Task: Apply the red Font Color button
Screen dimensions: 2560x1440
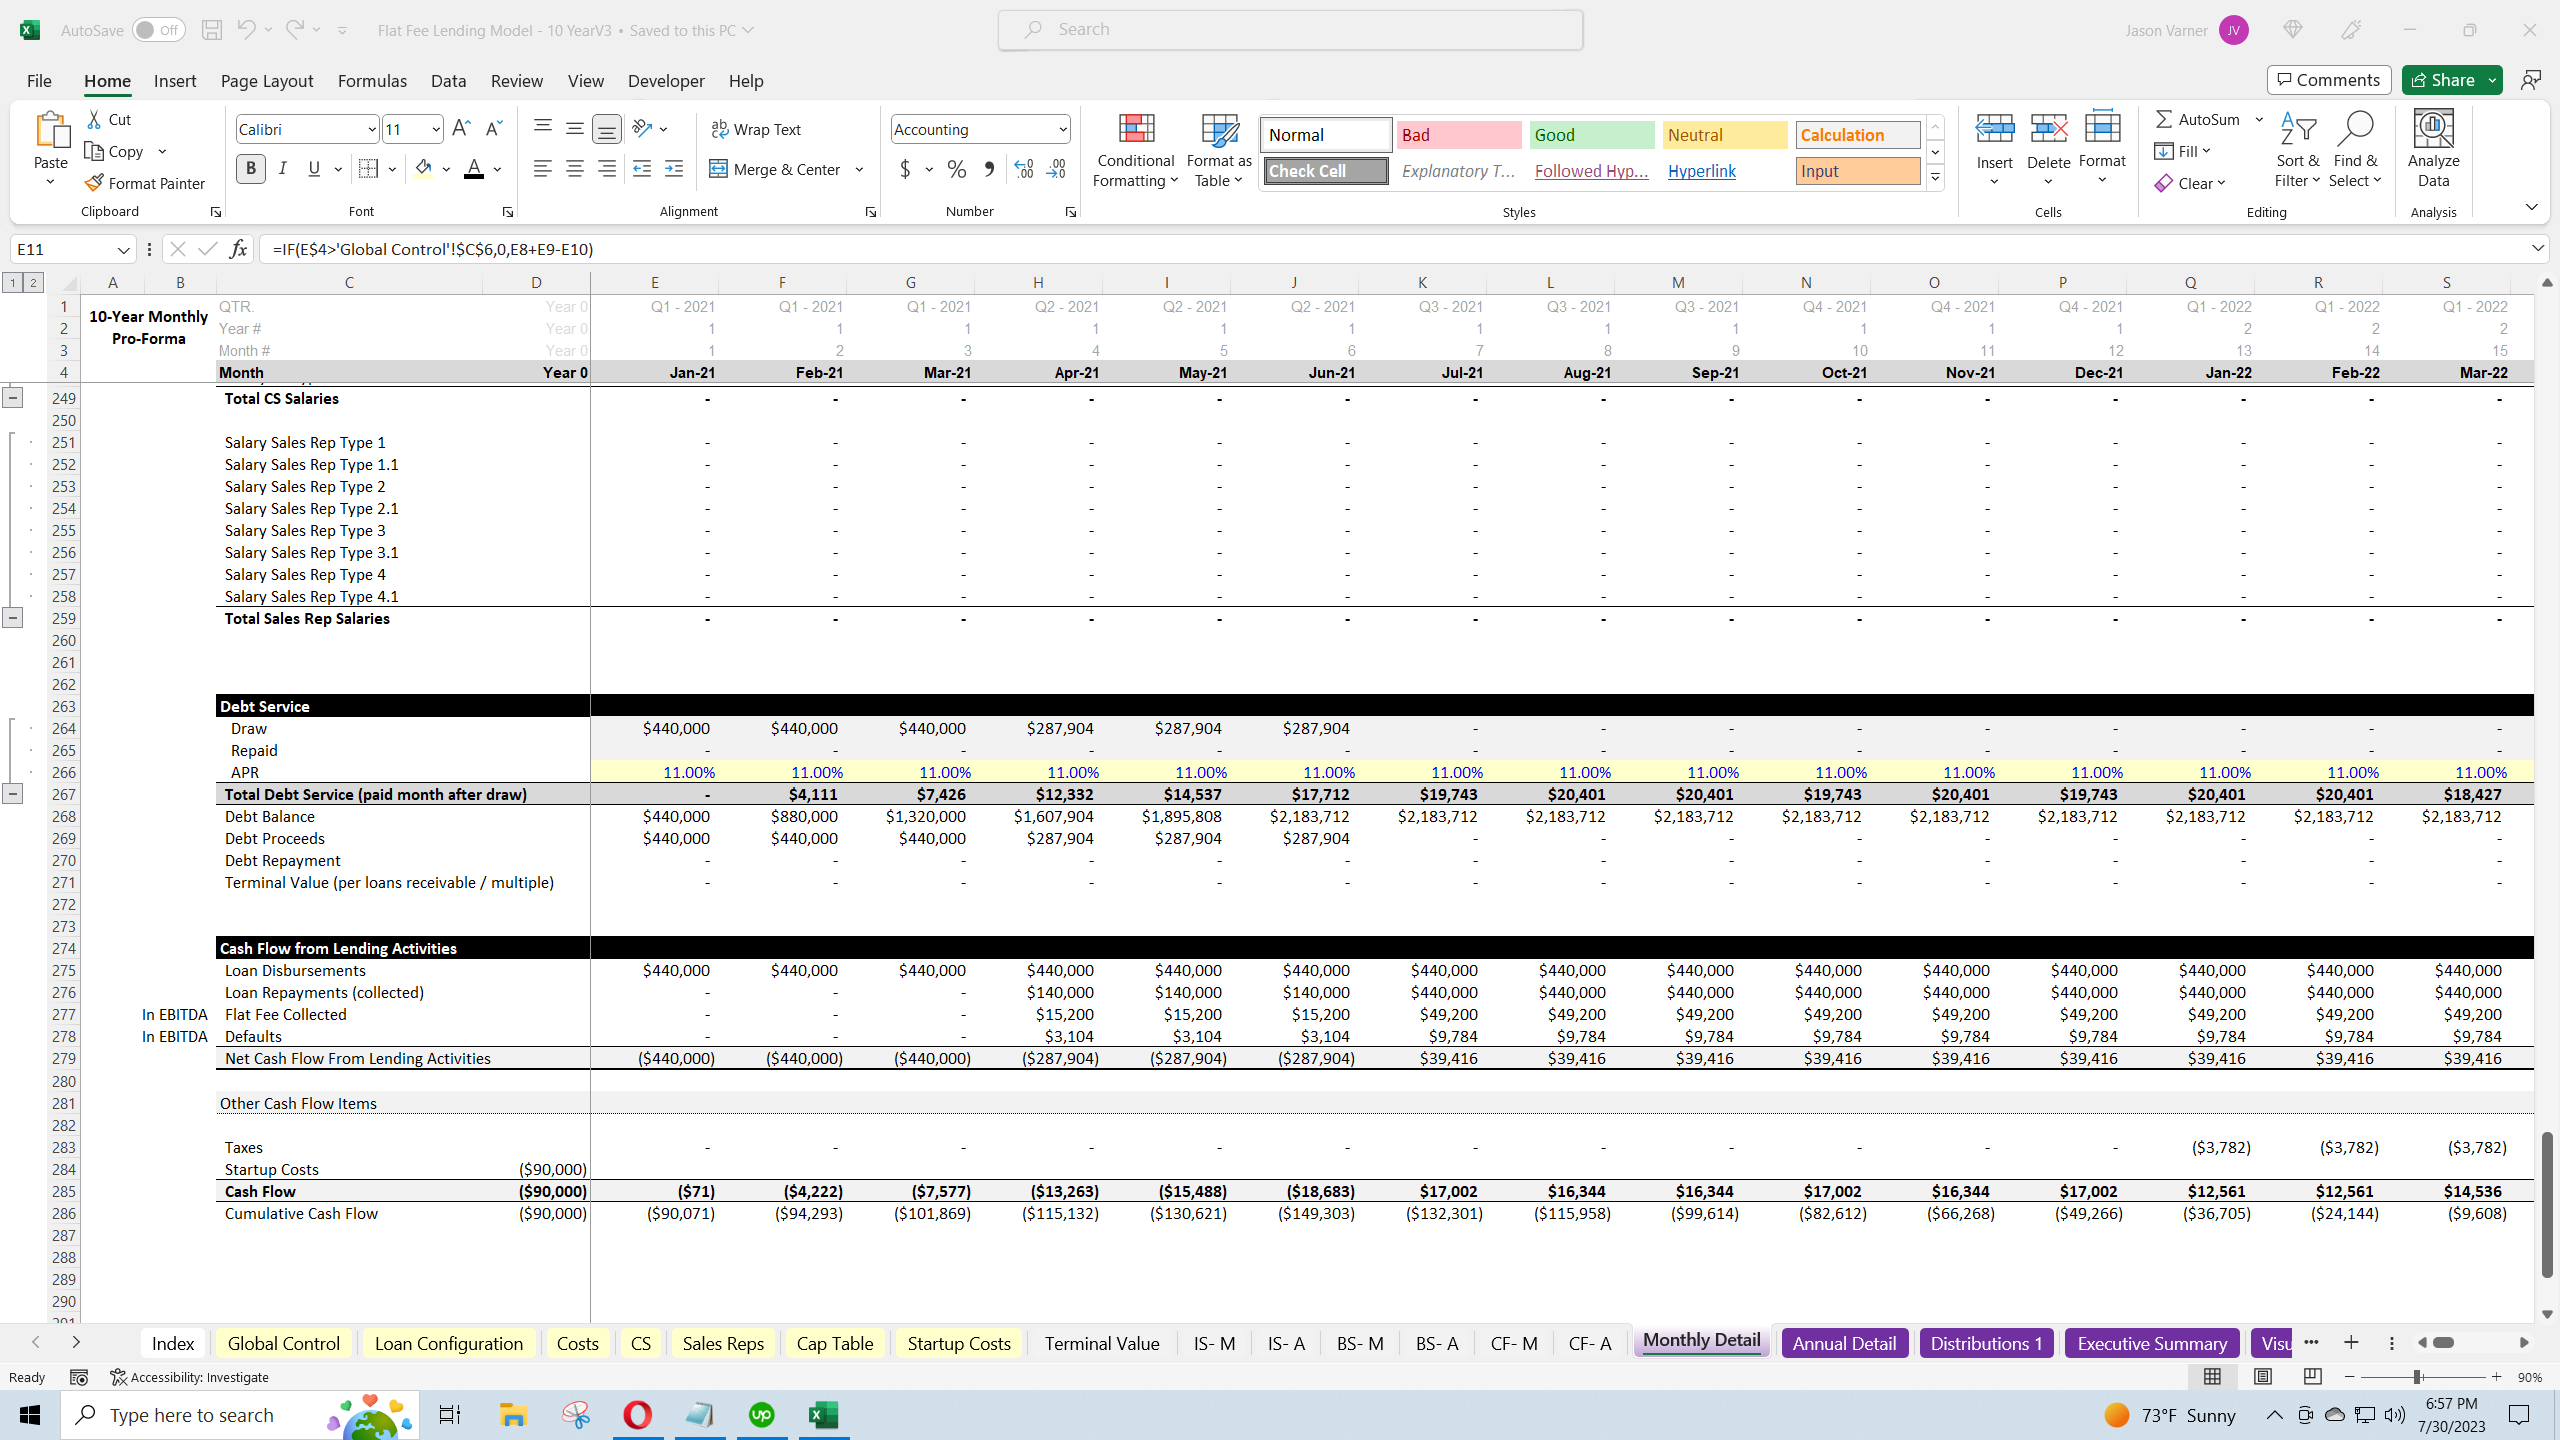Action: coord(474,169)
